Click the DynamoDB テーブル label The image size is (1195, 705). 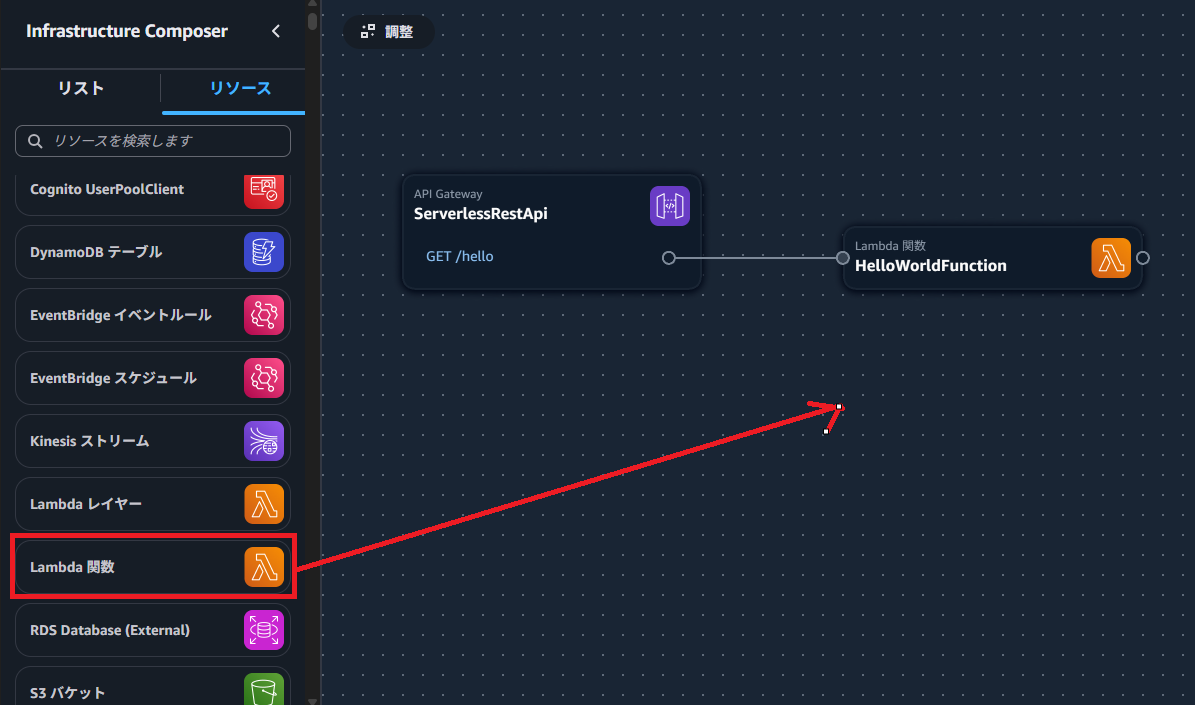(x=96, y=252)
